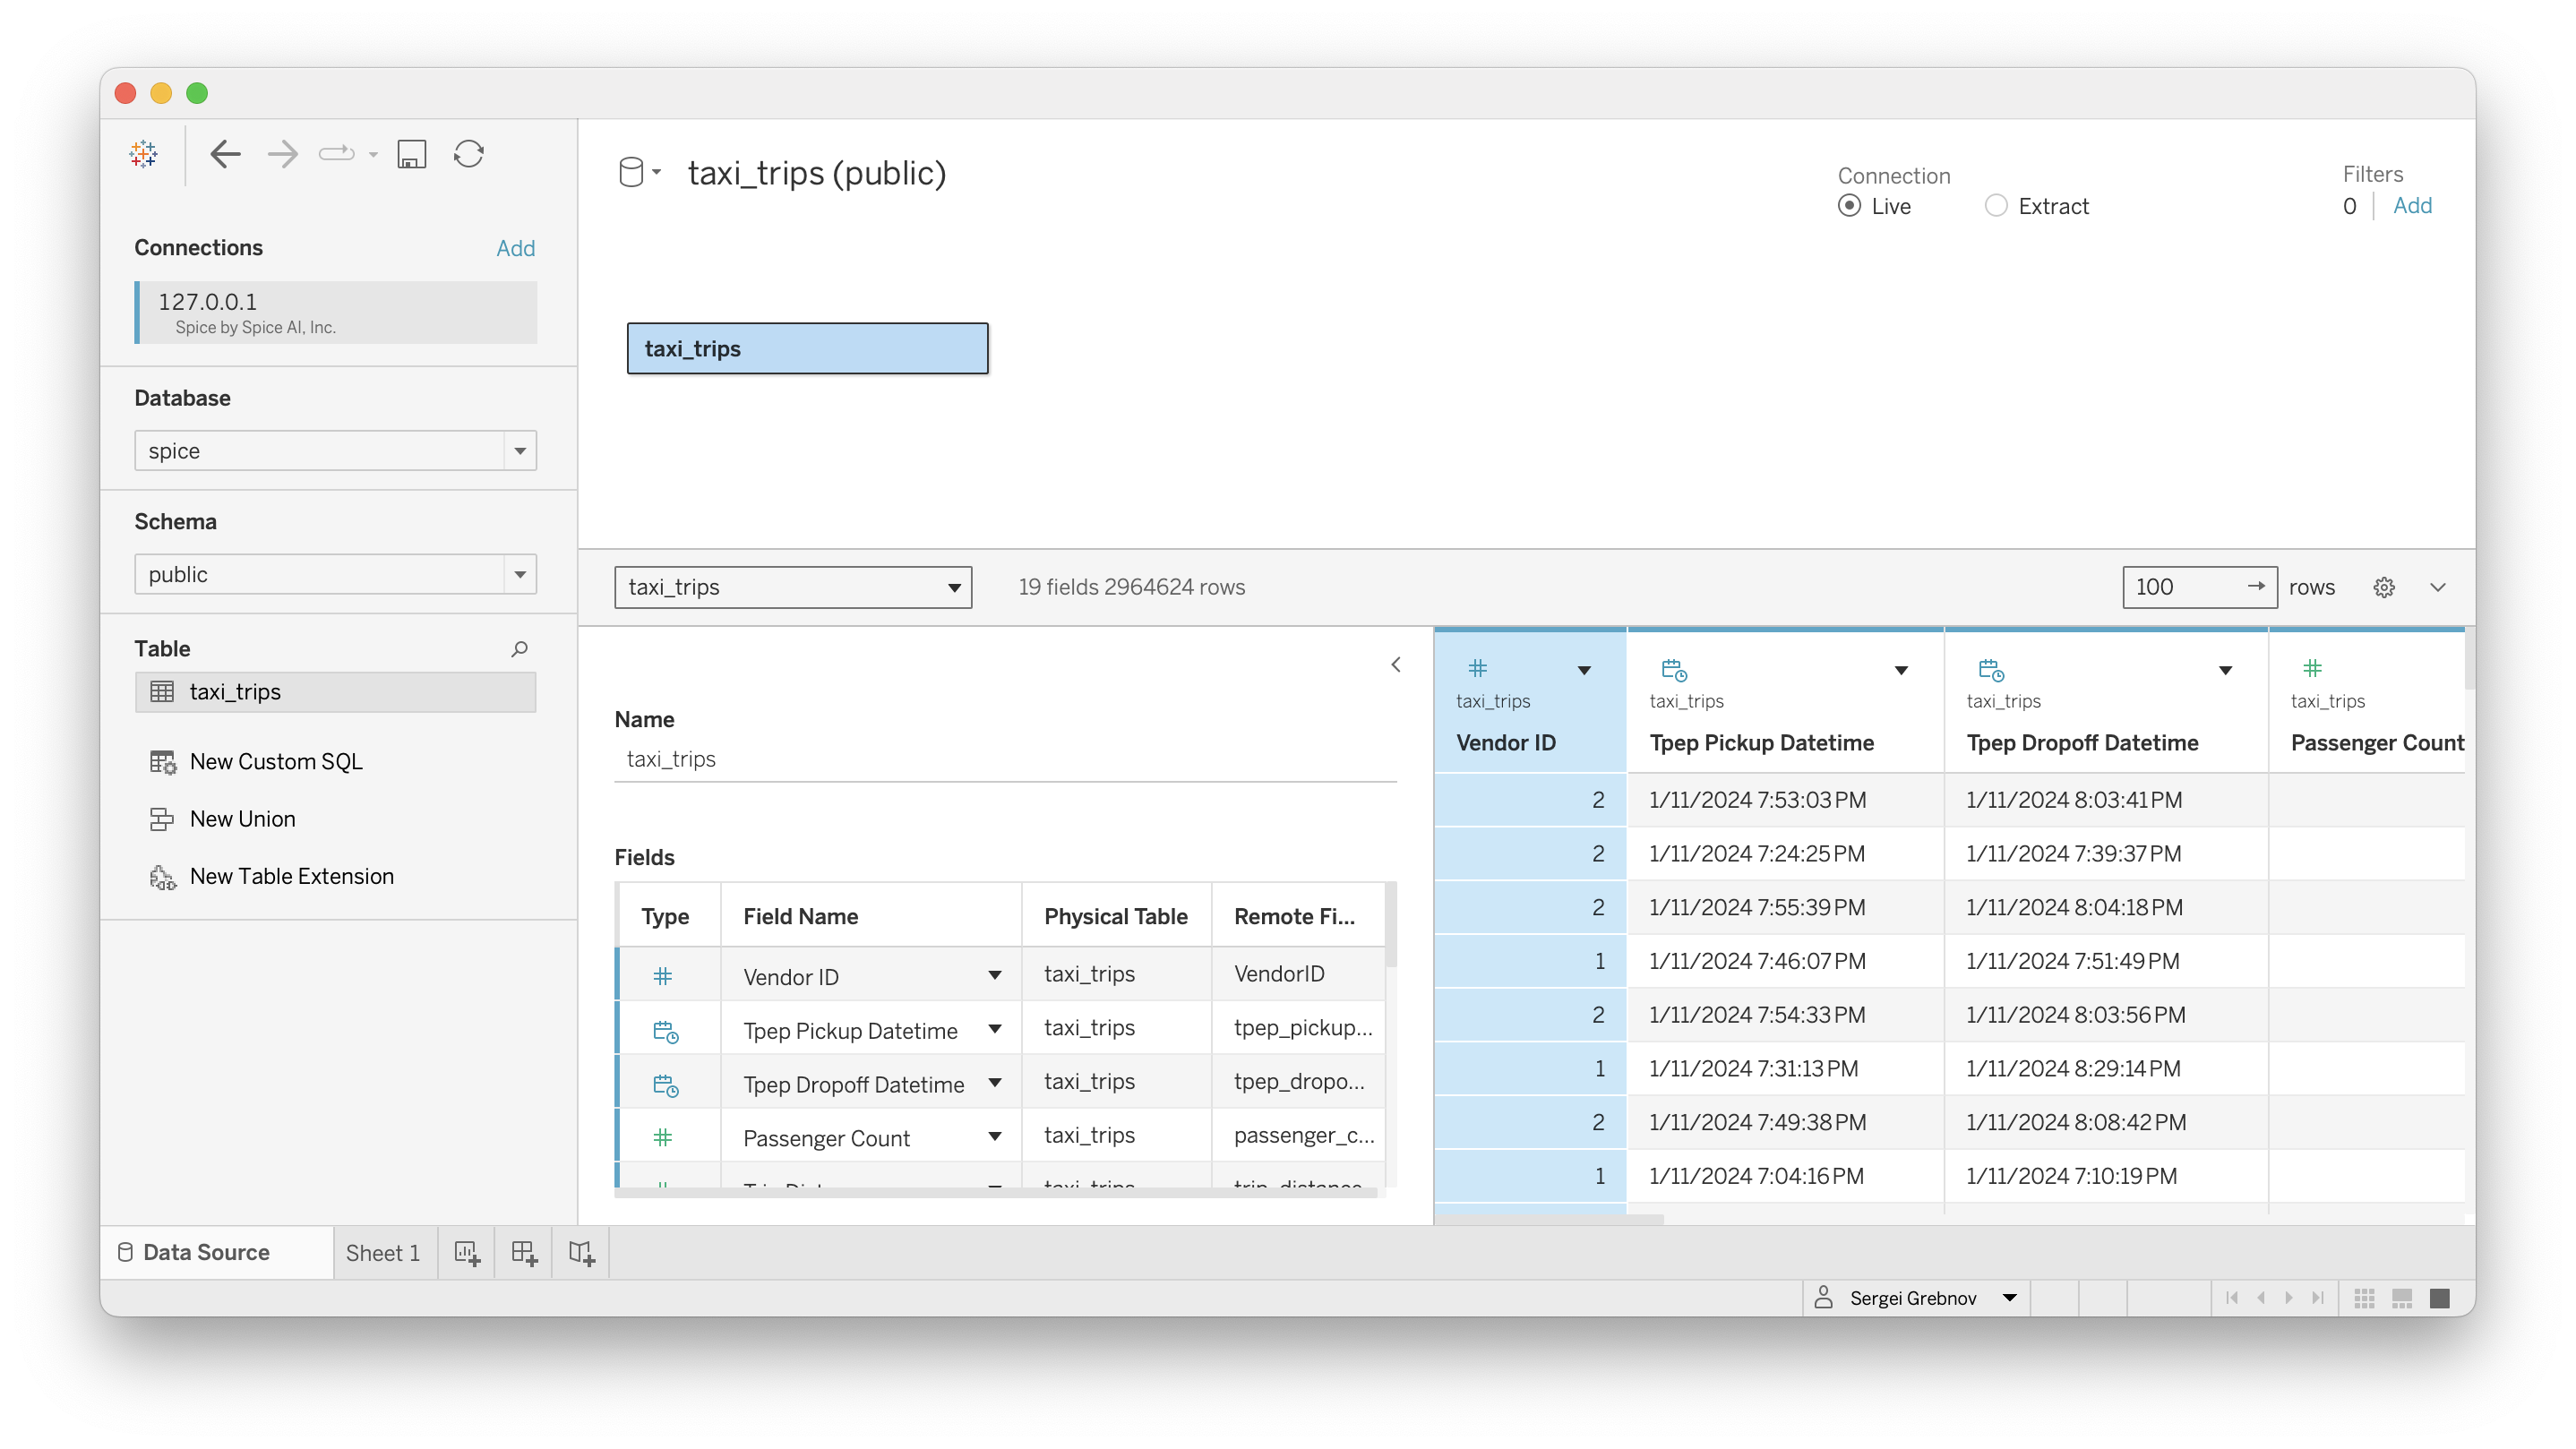Click Add next to Connections
The width and height of the screenshot is (2576, 1449).
point(516,248)
